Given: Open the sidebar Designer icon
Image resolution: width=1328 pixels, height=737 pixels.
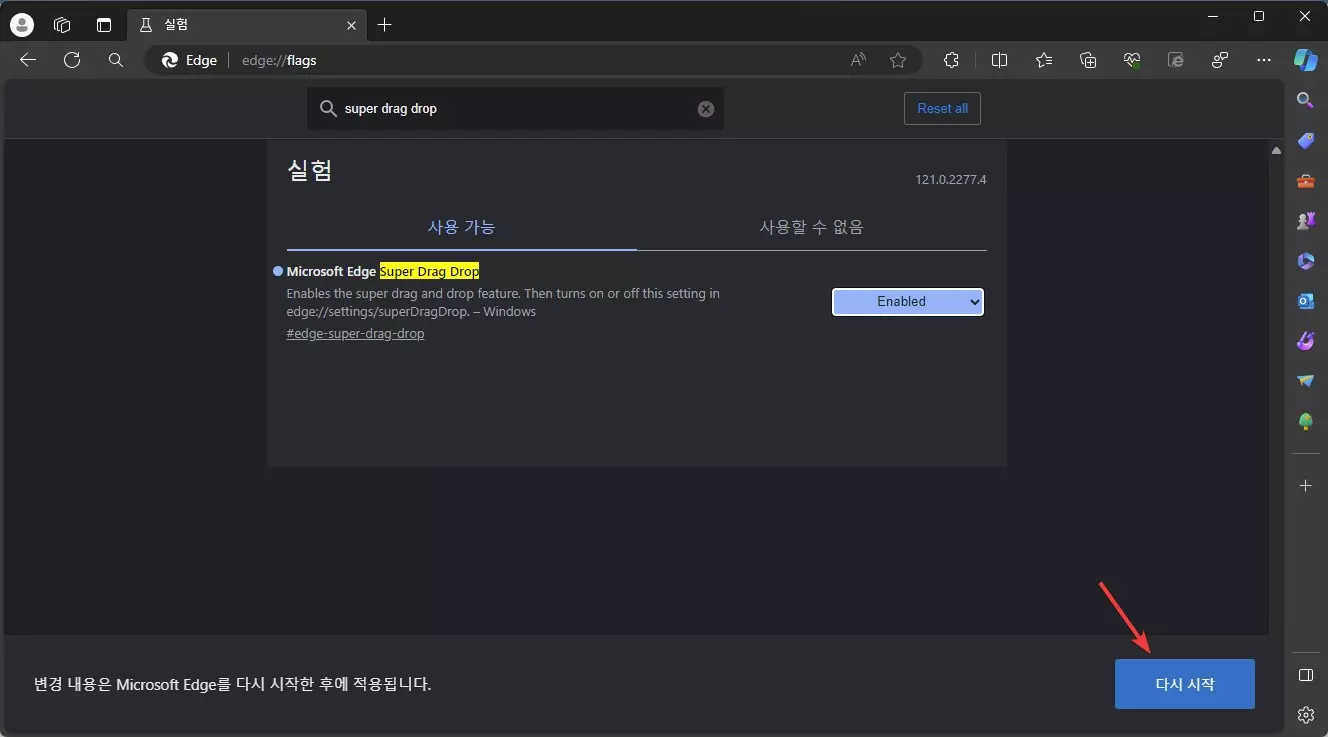Looking at the screenshot, I should click(1305, 341).
